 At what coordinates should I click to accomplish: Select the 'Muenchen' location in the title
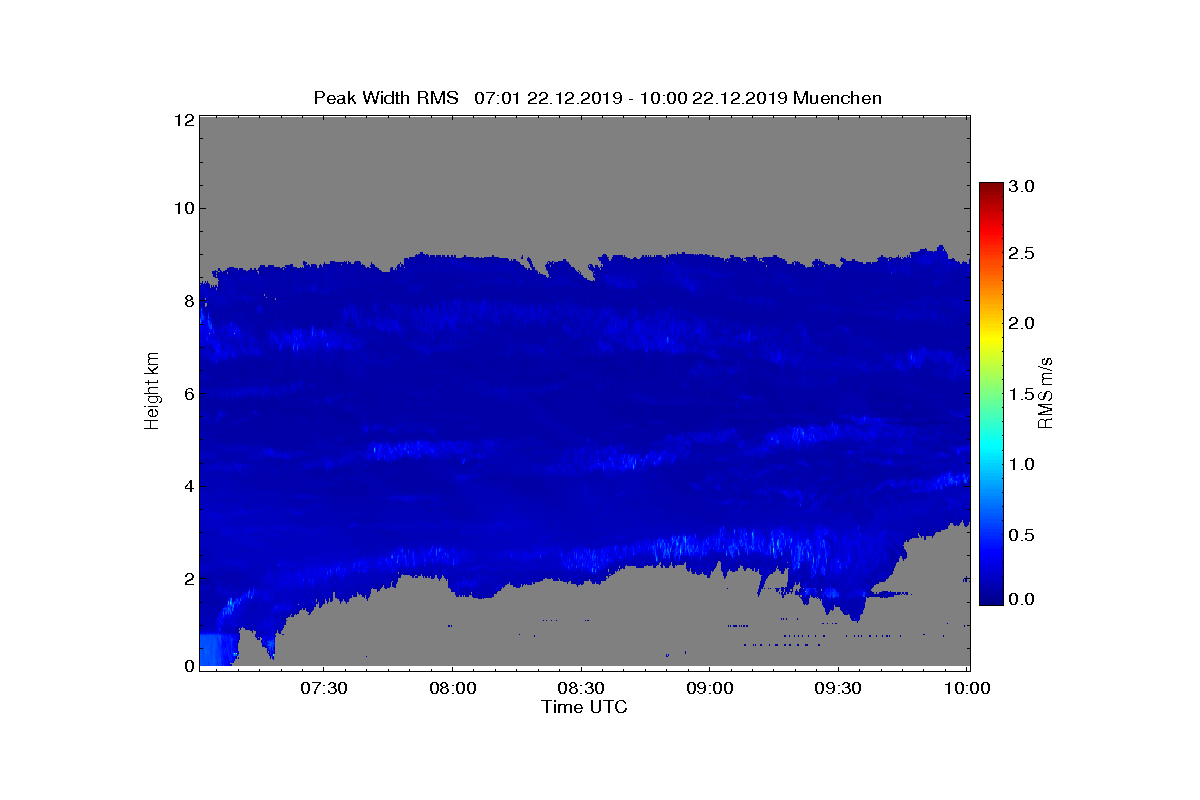(x=838, y=98)
